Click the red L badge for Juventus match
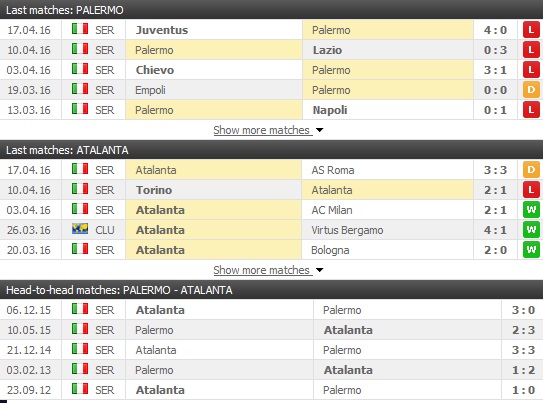This screenshot has height=403, width=543. pyautogui.click(x=531, y=30)
